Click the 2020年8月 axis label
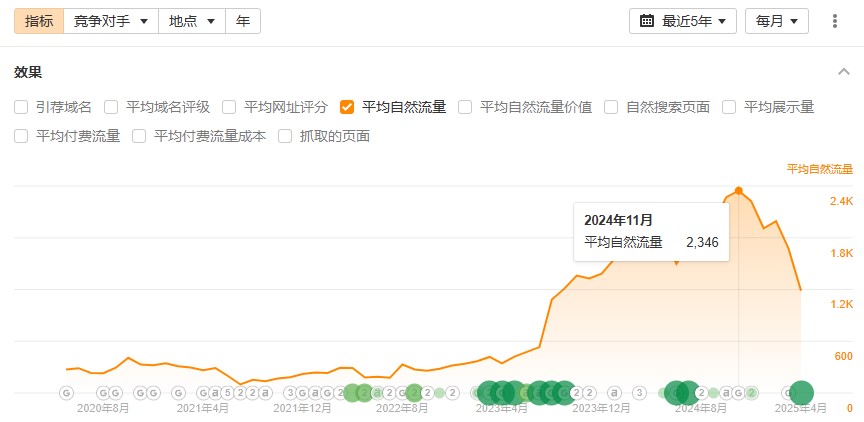The height and width of the screenshot is (422, 864). (x=103, y=409)
